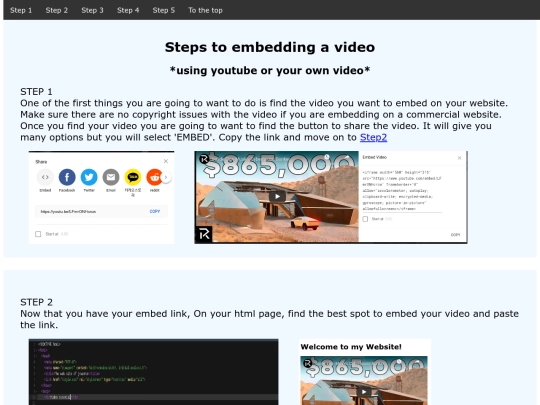Open Step 1 in navigation bar
Viewport: 540px width, 405px height.
pos(21,10)
